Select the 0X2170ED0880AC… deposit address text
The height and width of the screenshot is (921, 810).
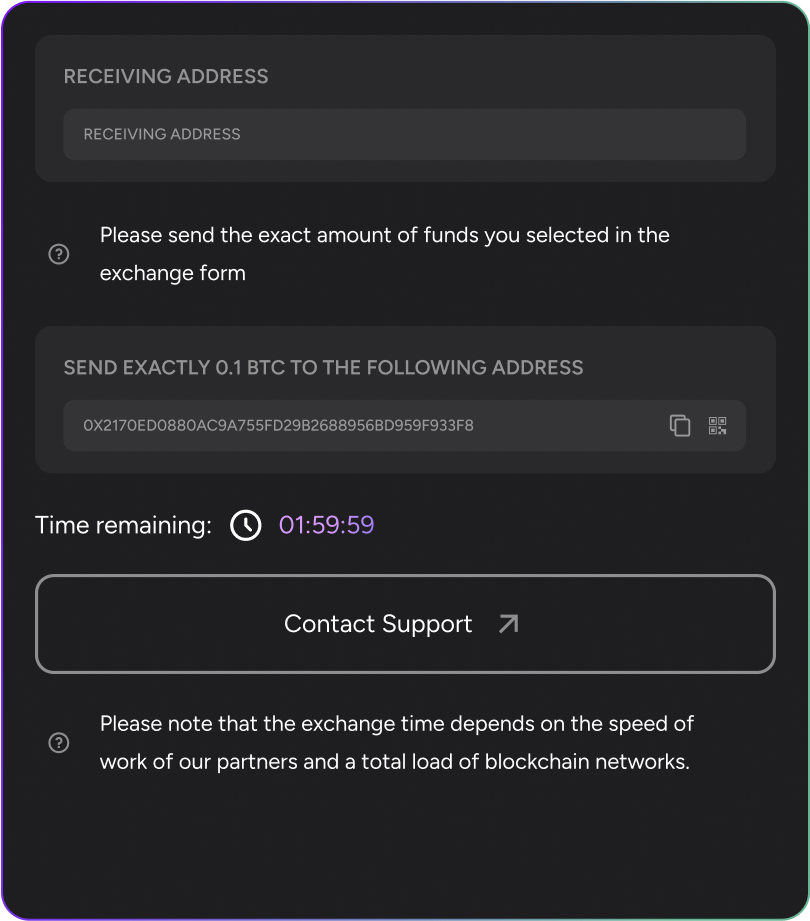278,425
